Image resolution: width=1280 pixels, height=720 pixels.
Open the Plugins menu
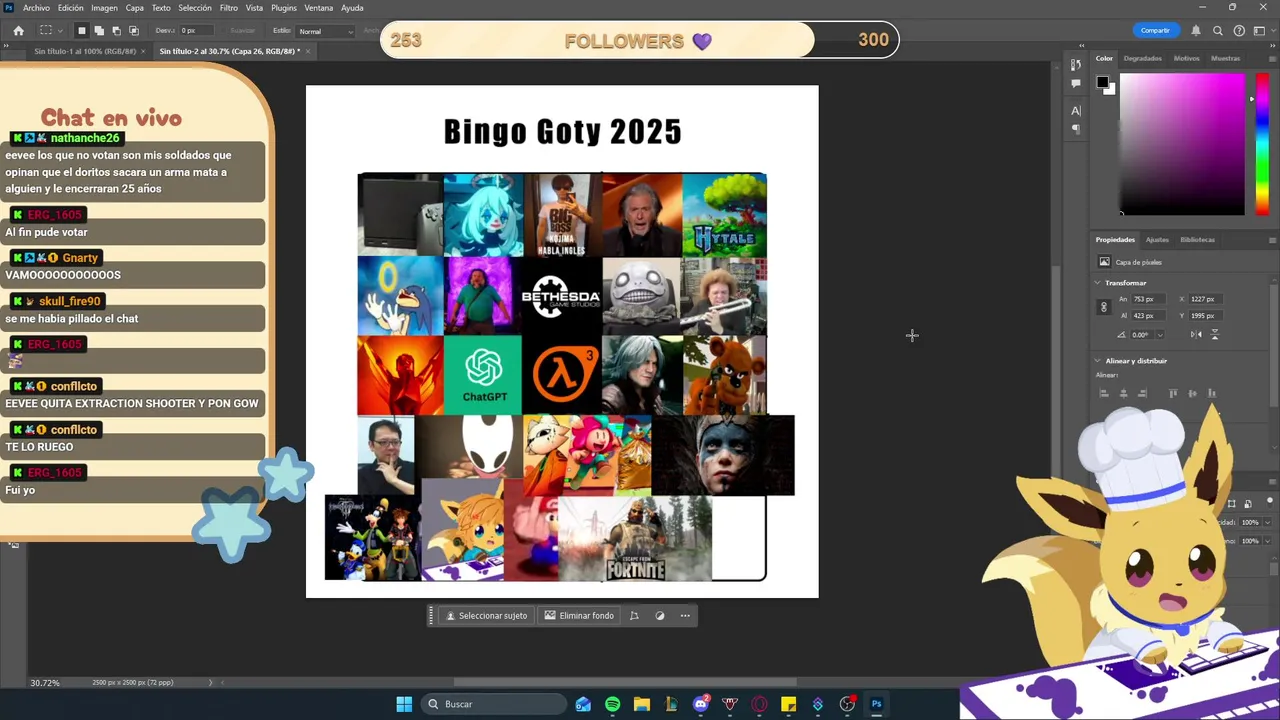tap(284, 8)
